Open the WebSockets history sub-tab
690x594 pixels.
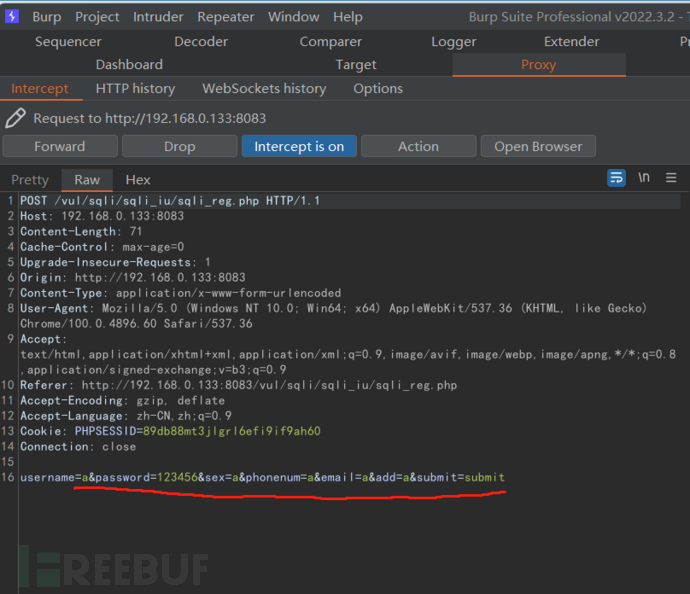(264, 88)
